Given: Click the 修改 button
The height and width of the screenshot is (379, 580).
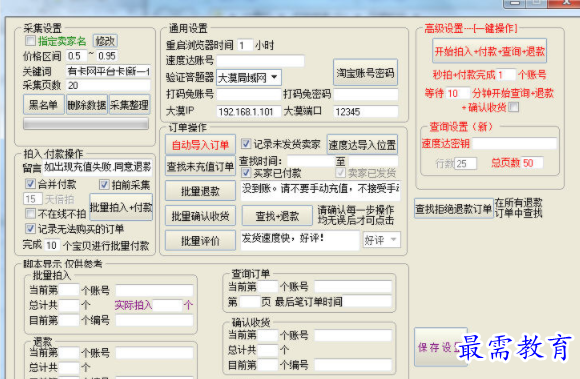Looking at the screenshot, I should (x=105, y=41).
